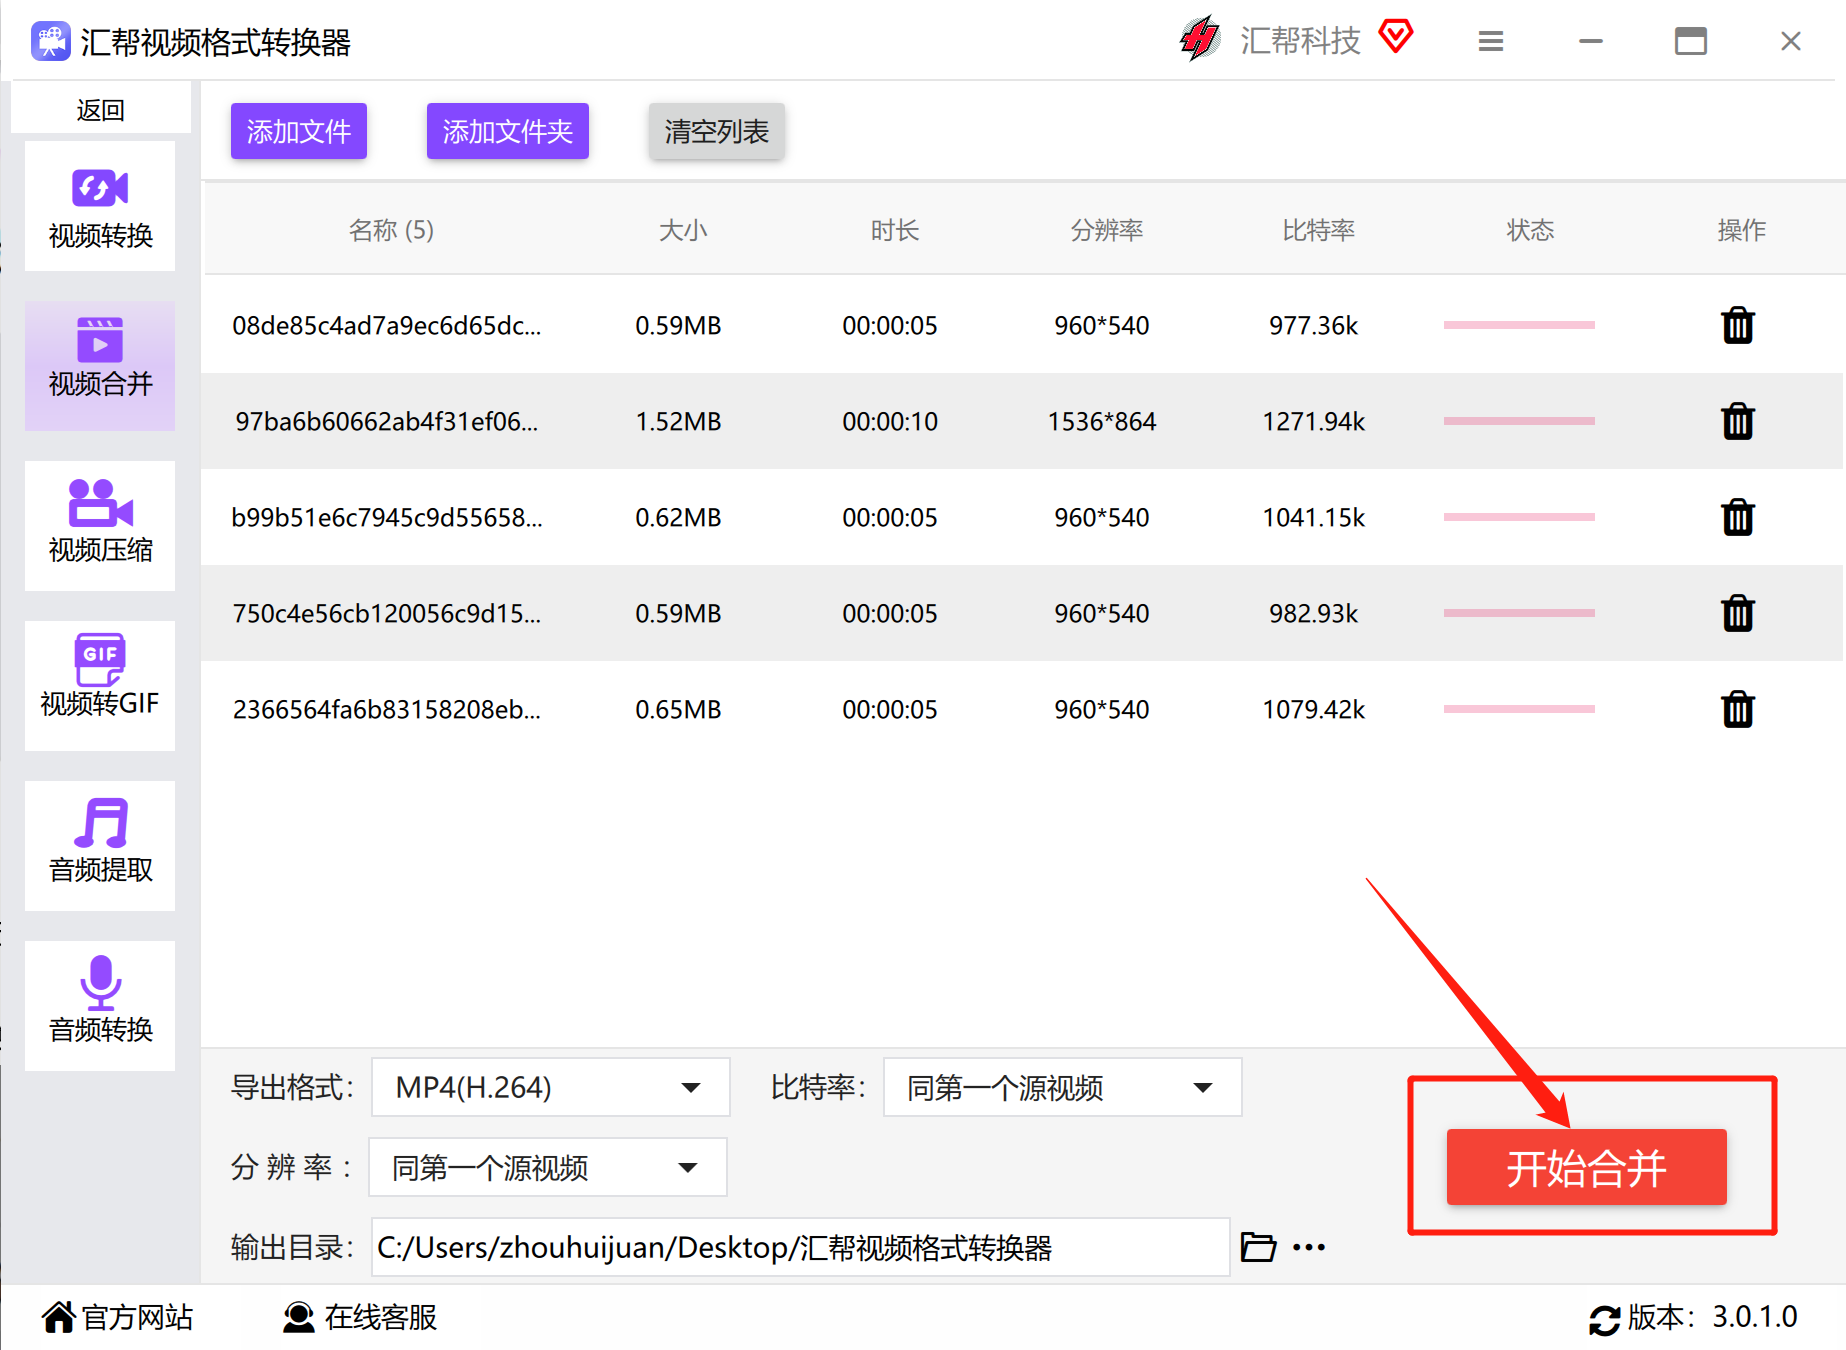Click the 添加文件 button
Image resolution: width=1846 pixels, height=1350 pixels.
coord(299,131)
